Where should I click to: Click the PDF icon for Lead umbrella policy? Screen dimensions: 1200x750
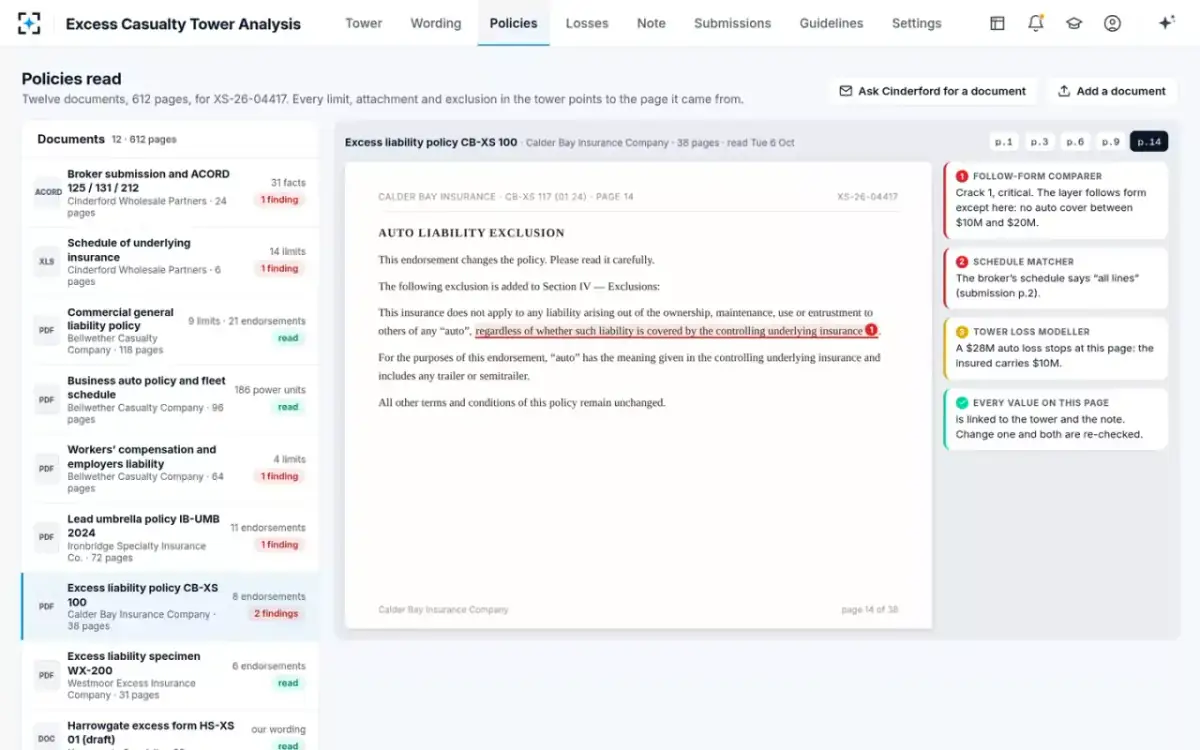click(47, 537)
